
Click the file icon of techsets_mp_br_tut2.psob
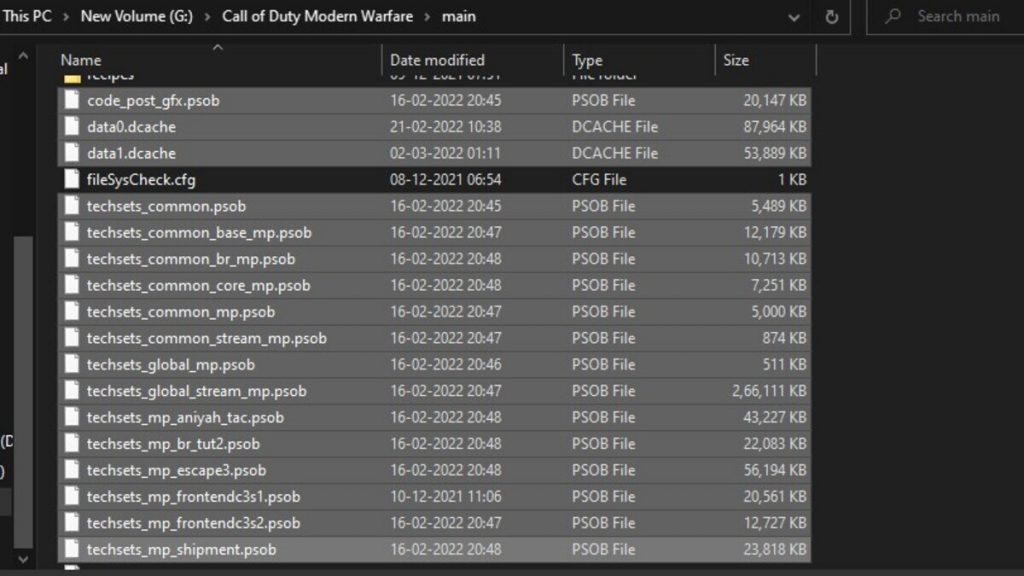point(72,443)
